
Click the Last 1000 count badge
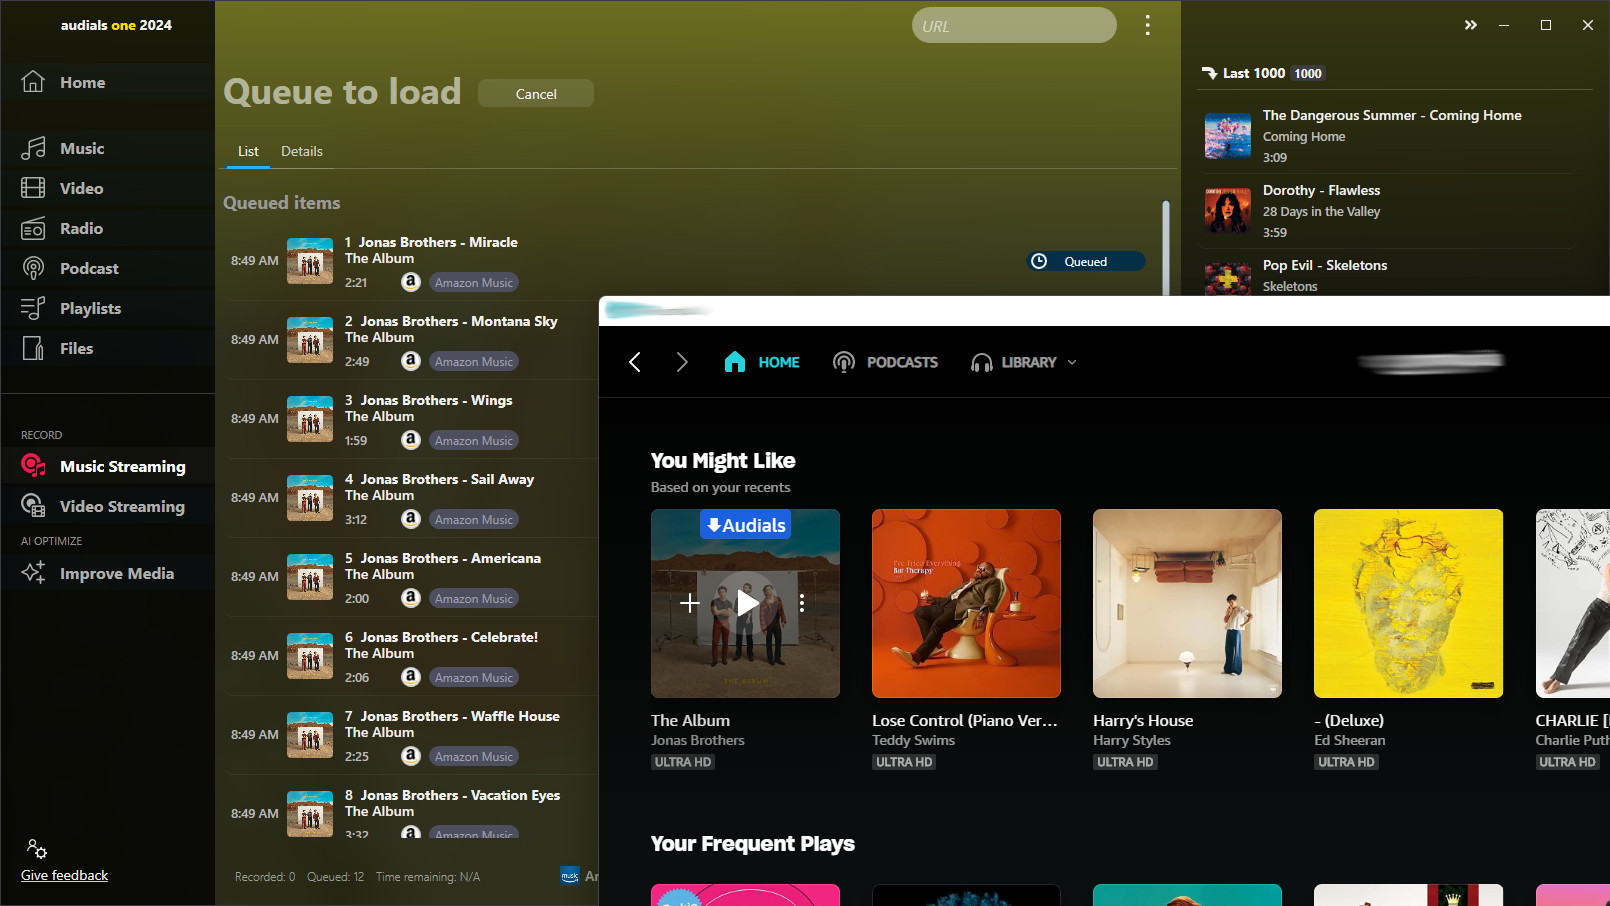(1307, 73)
